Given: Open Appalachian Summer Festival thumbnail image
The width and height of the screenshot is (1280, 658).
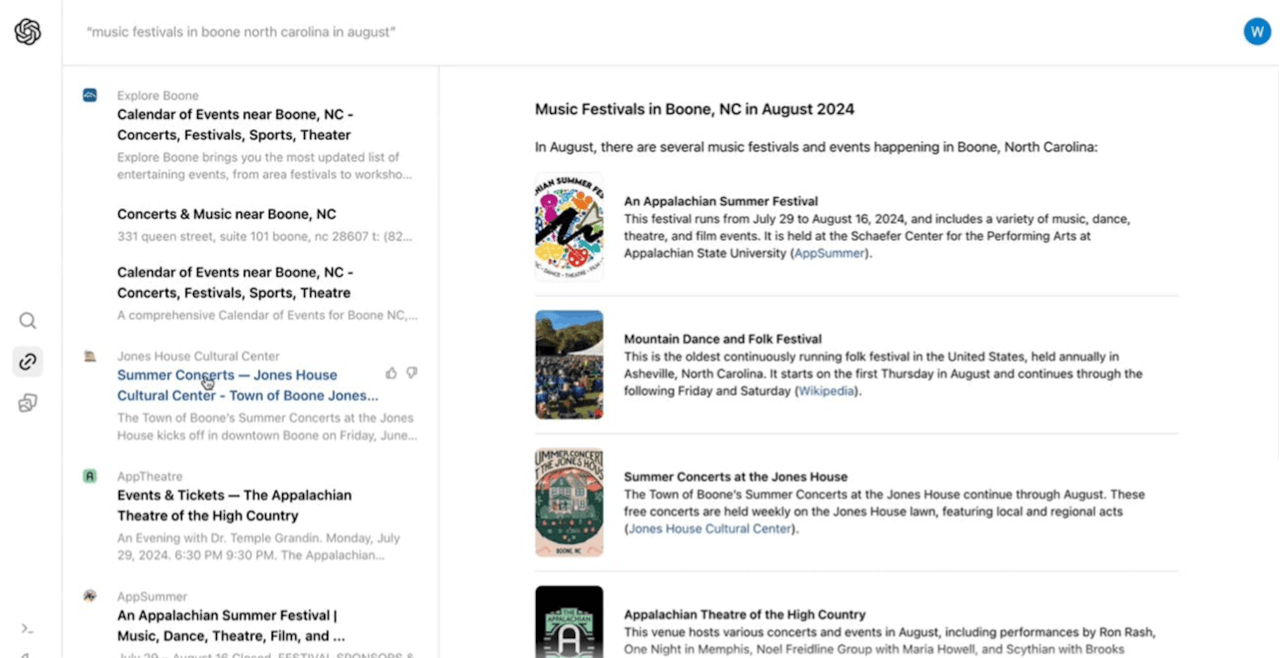Looking at the screenshot, I should pyautogui.click(x=569, y=226).
